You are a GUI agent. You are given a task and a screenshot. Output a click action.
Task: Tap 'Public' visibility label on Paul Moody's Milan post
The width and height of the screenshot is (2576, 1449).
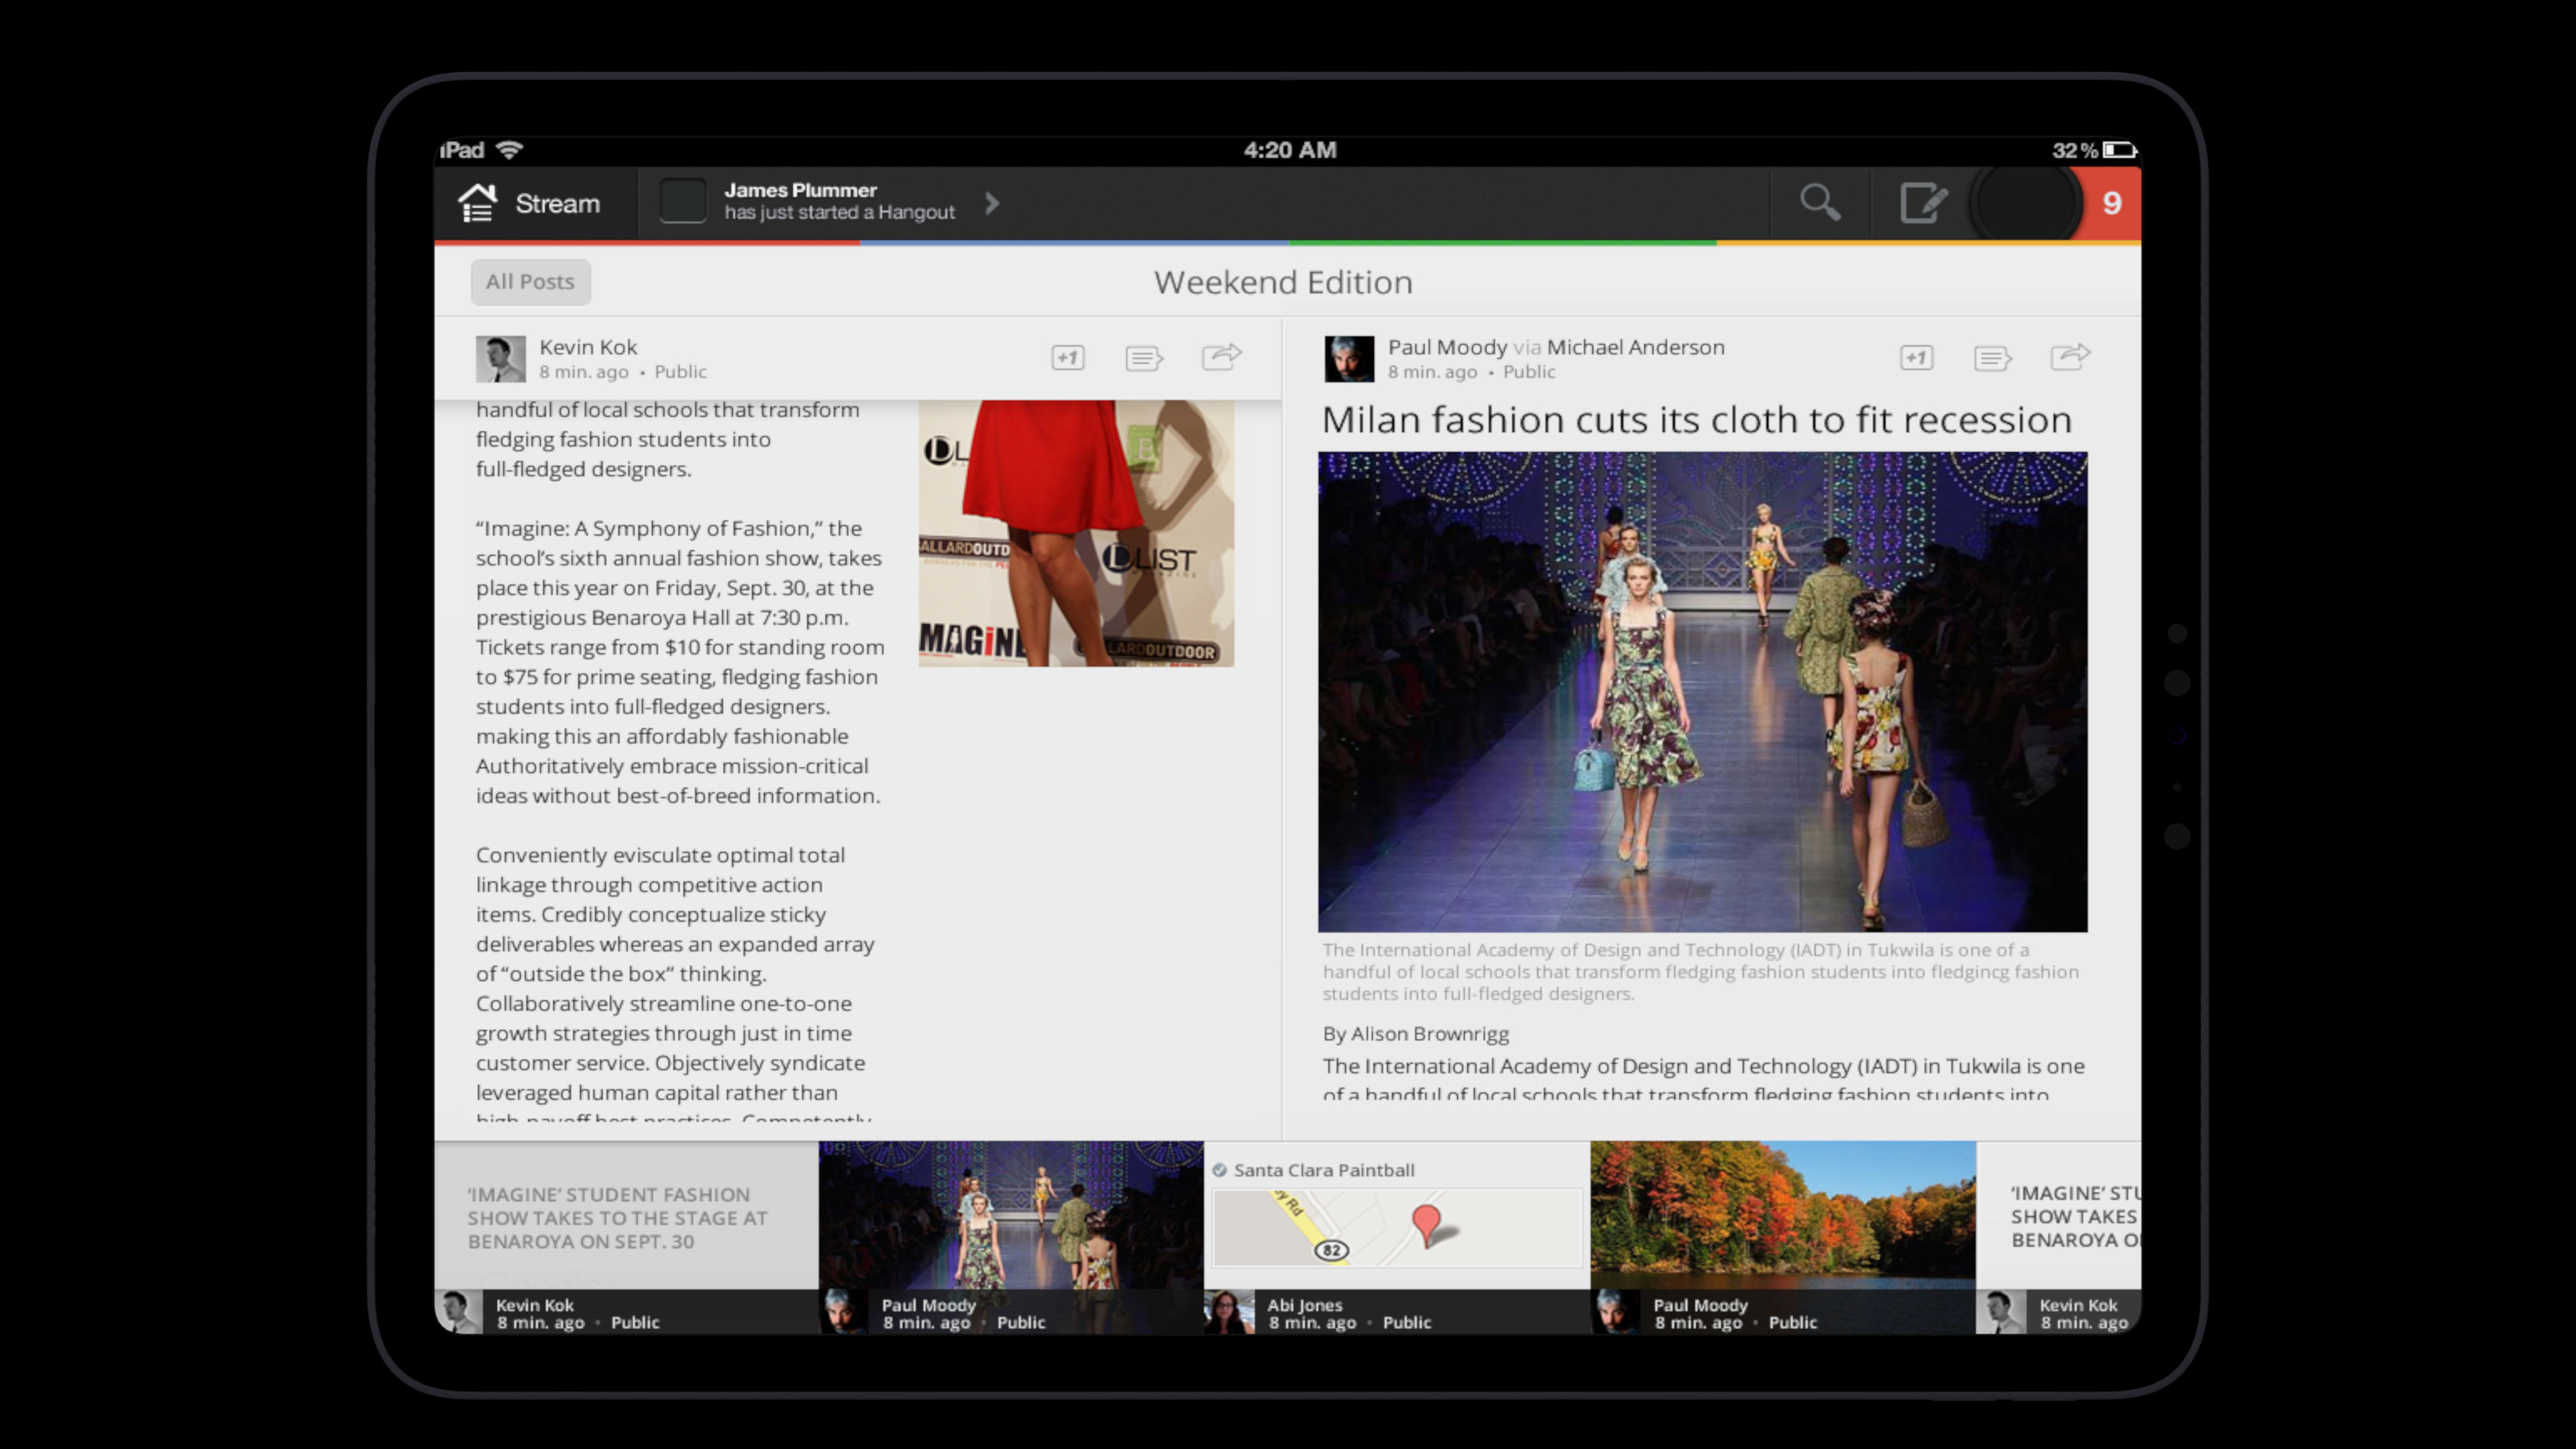pos(1529,372)
